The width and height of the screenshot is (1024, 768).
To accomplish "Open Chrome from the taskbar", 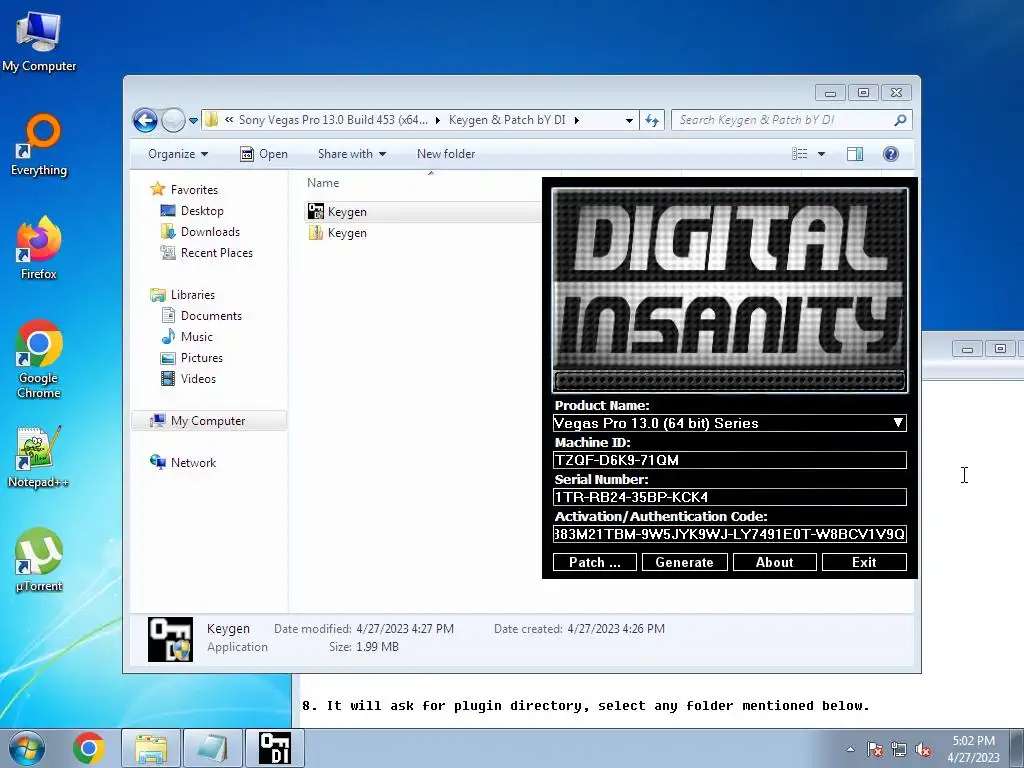I will [x=89, y=748].
